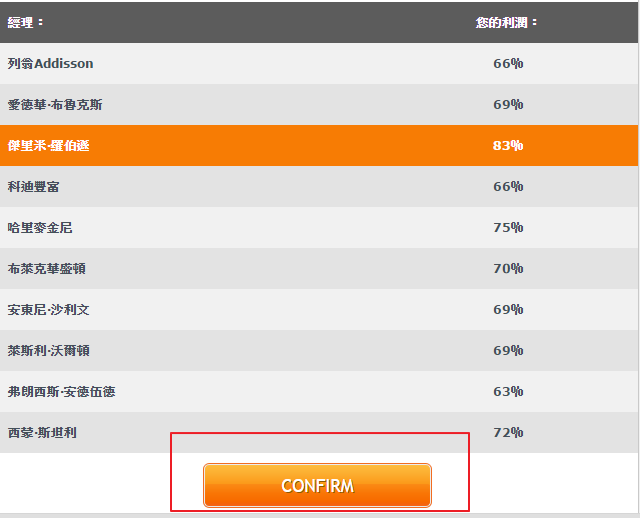The height and width of the screenshot is (518, 640).
Task: Select the 西蒙·斯坦利 manager row
Action: click(x=319, y=432)
